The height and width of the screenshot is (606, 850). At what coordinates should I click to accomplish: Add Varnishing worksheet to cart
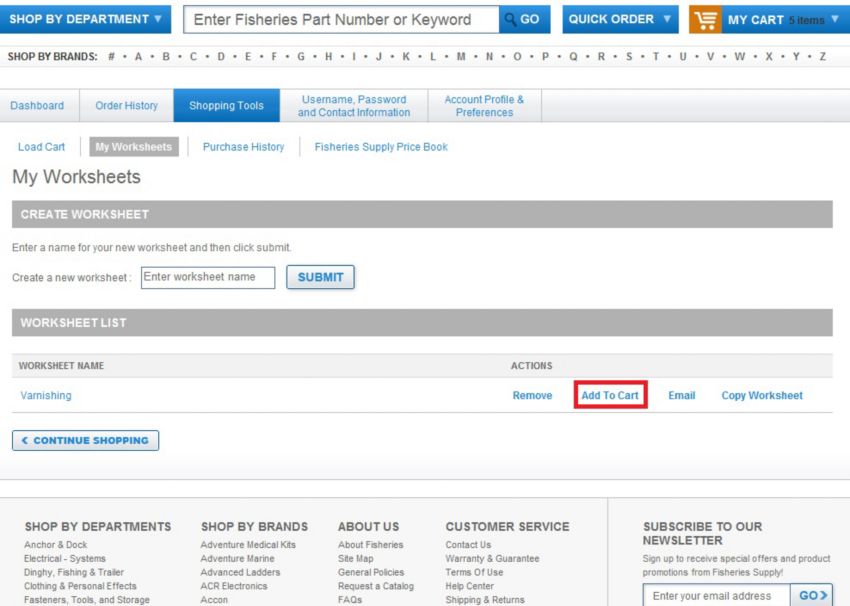click(610, 396)
